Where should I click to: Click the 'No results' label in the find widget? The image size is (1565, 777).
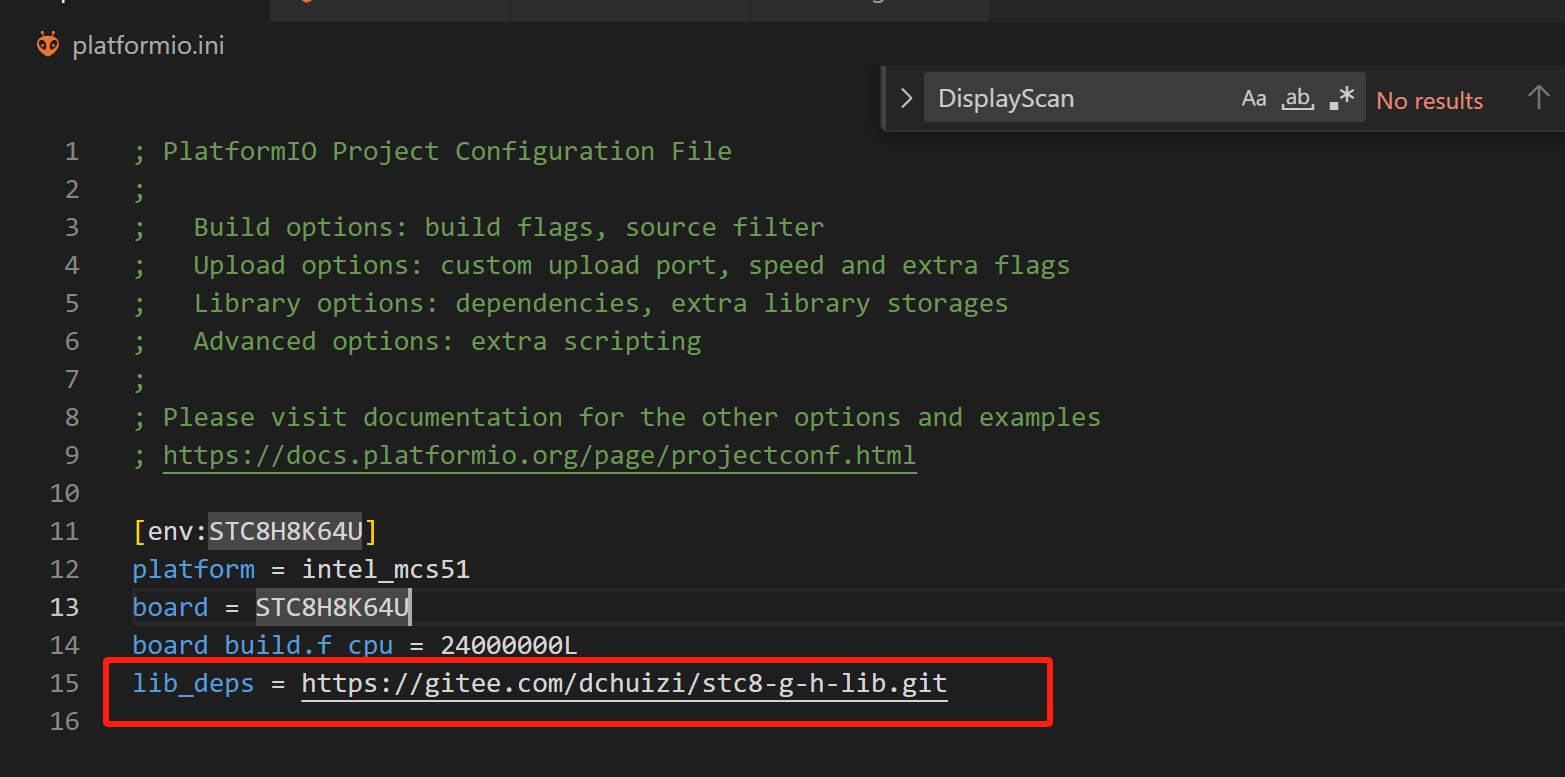tap(1430, 100)
